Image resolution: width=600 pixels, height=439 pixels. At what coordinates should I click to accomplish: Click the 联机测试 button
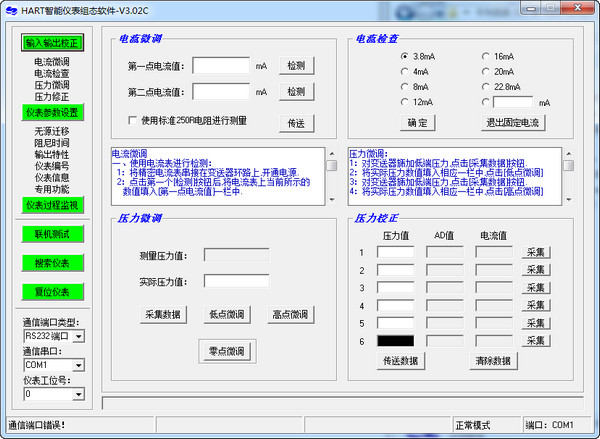(51, 234)
